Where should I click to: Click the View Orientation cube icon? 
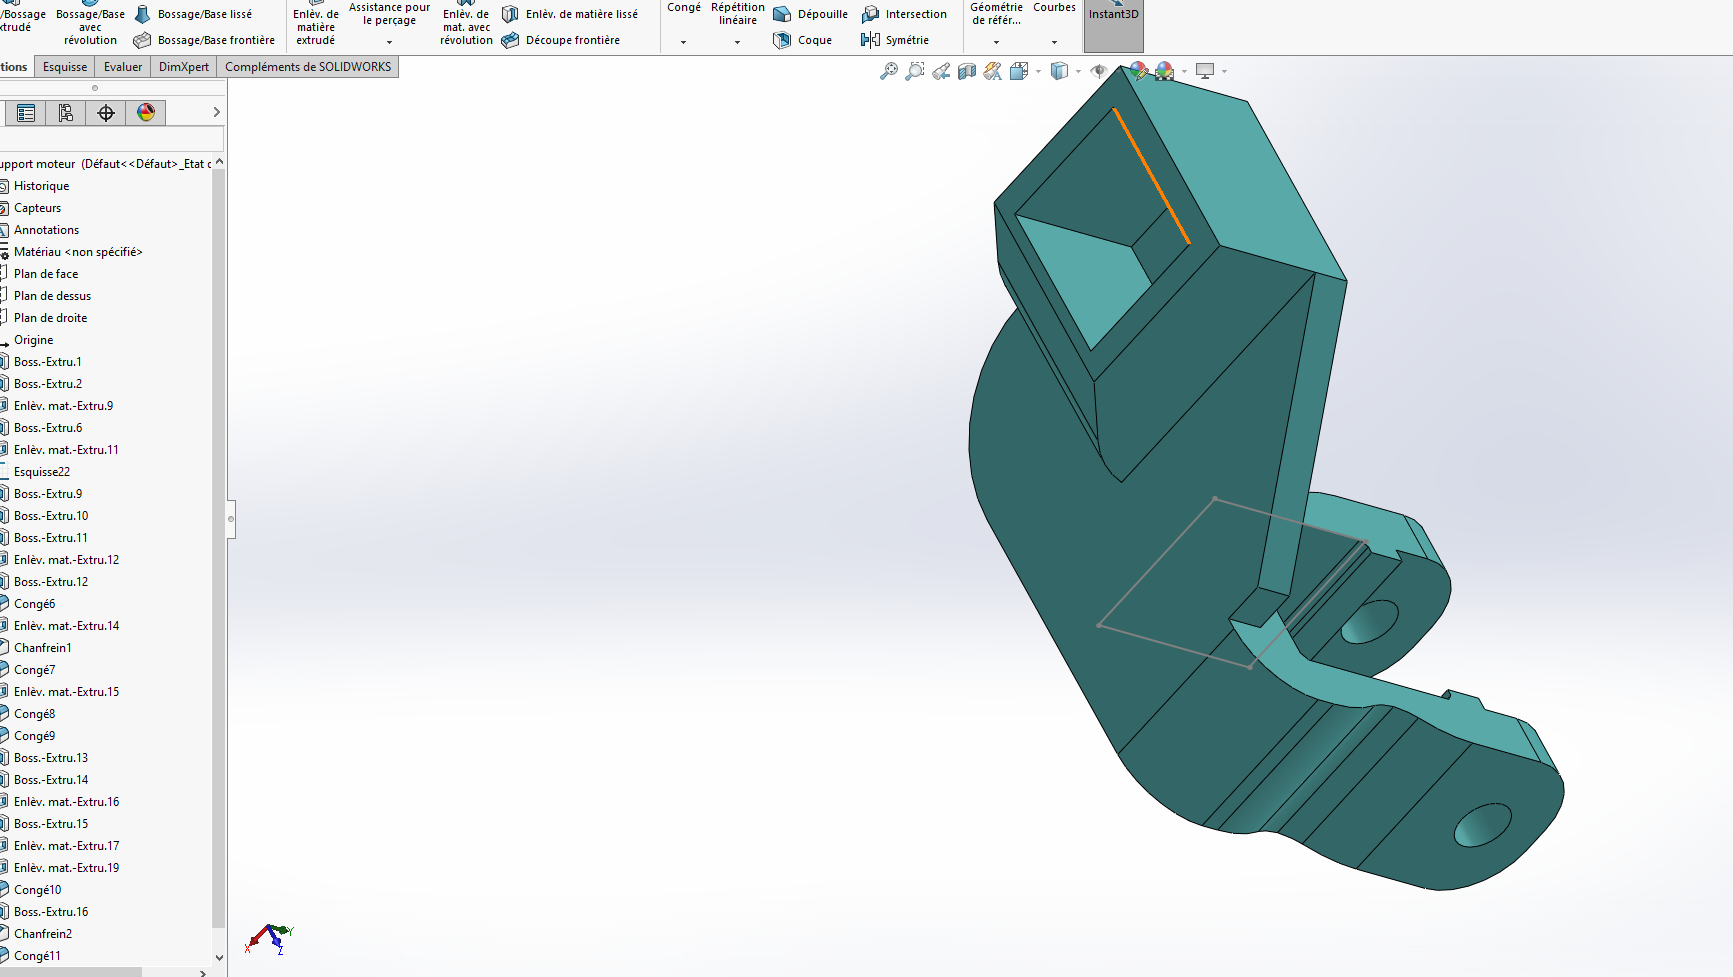pyautogui.click(x=1019, y=71)
